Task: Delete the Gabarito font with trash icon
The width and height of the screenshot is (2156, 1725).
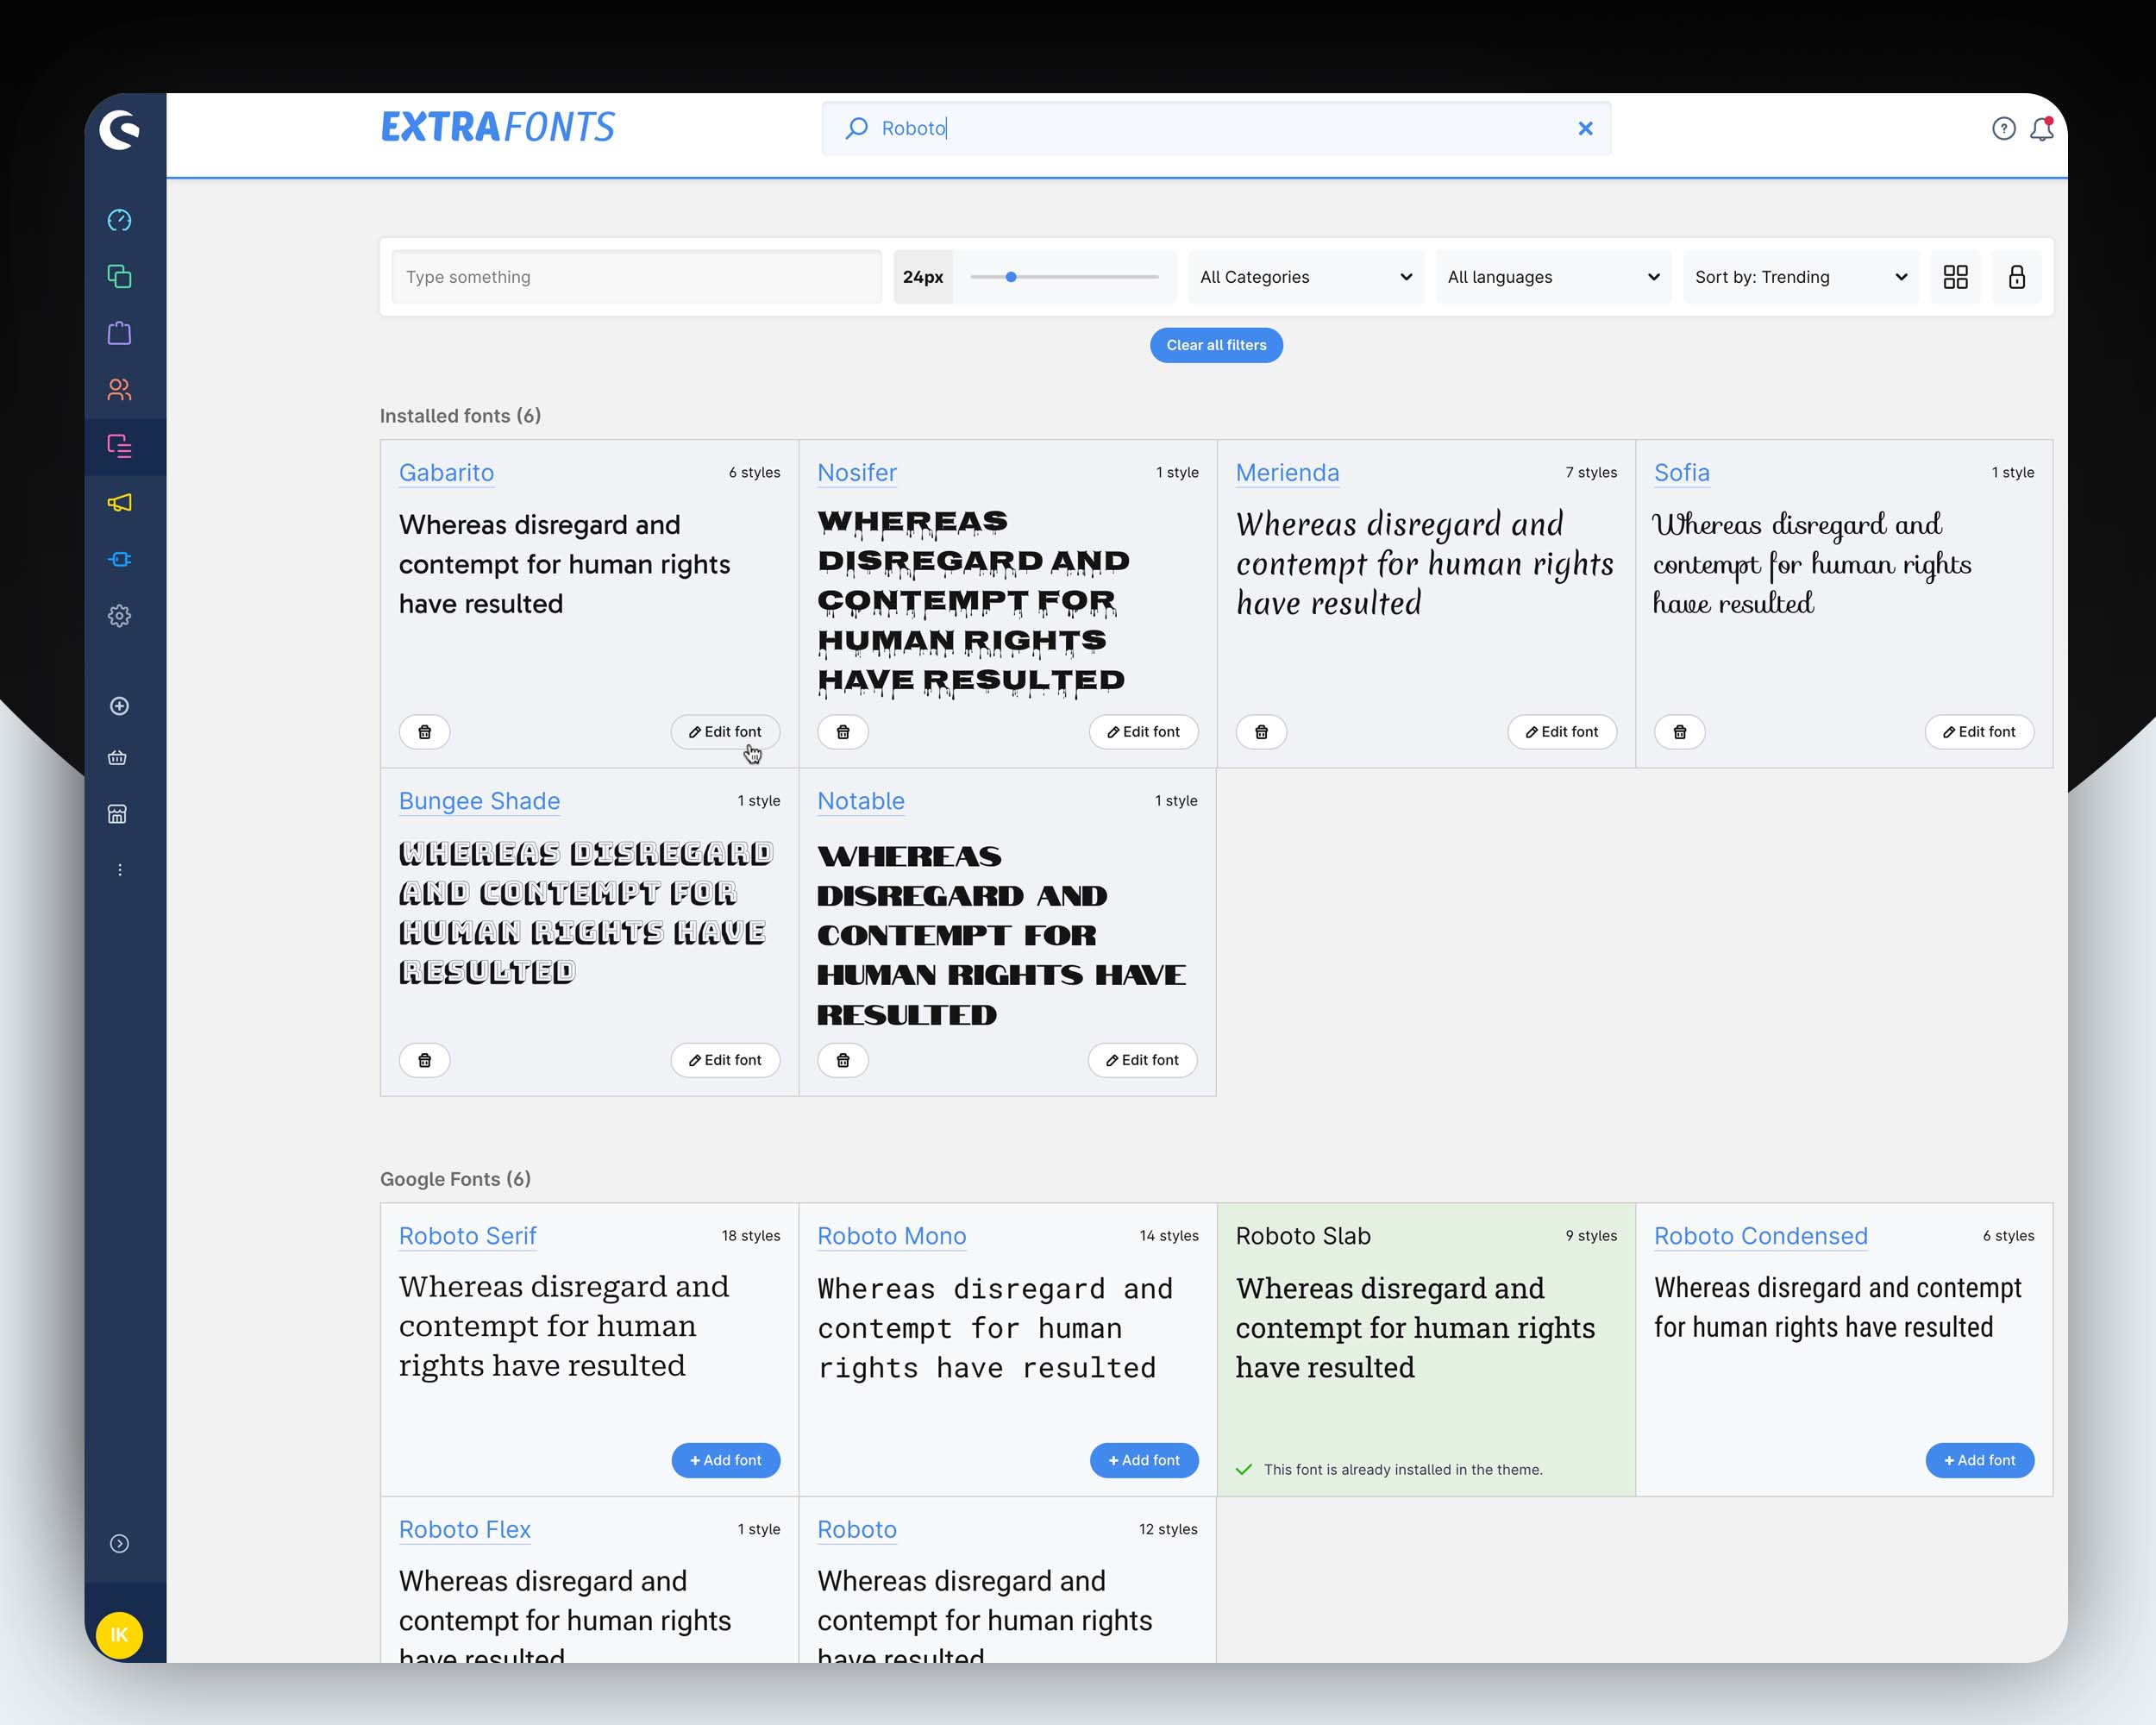Action: click(x=424, y=732)
